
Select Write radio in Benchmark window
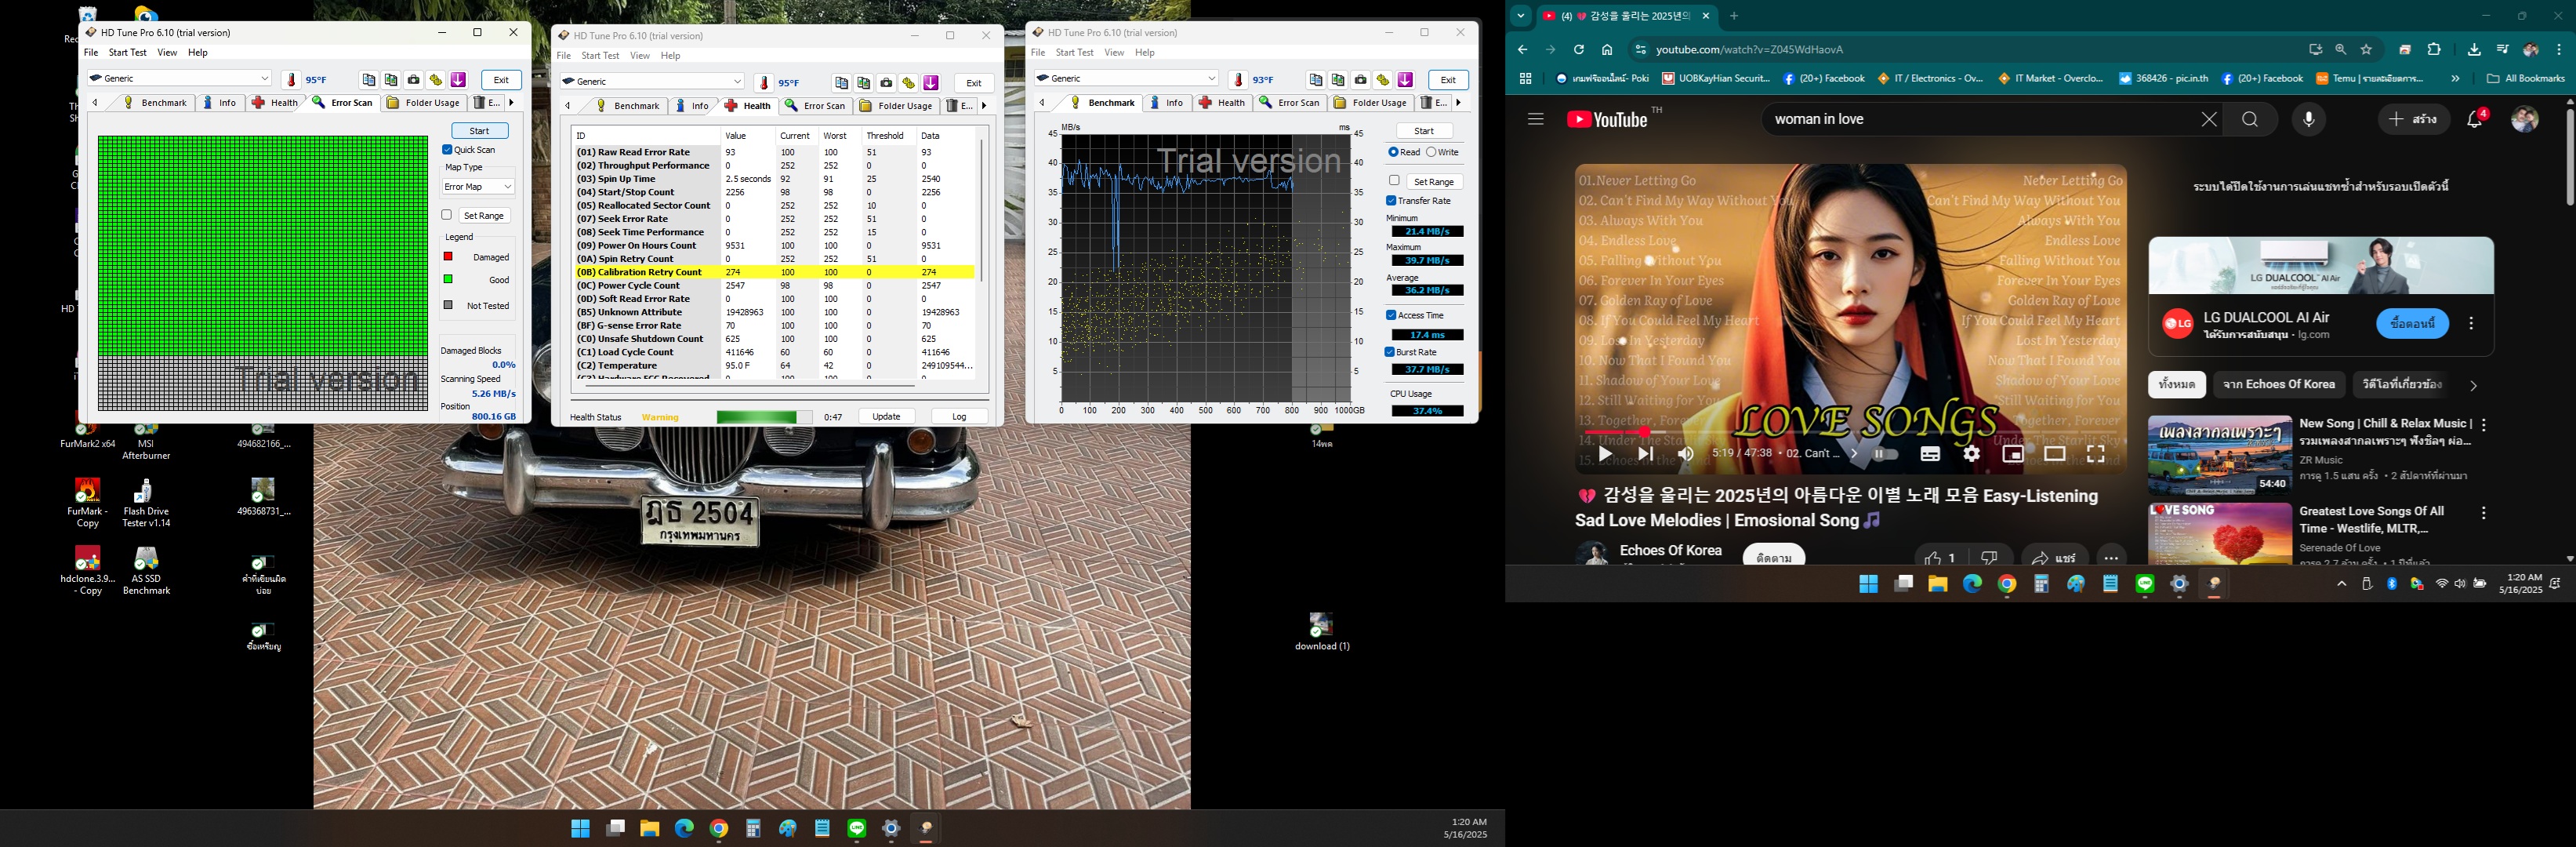(x=1431, y=152)
